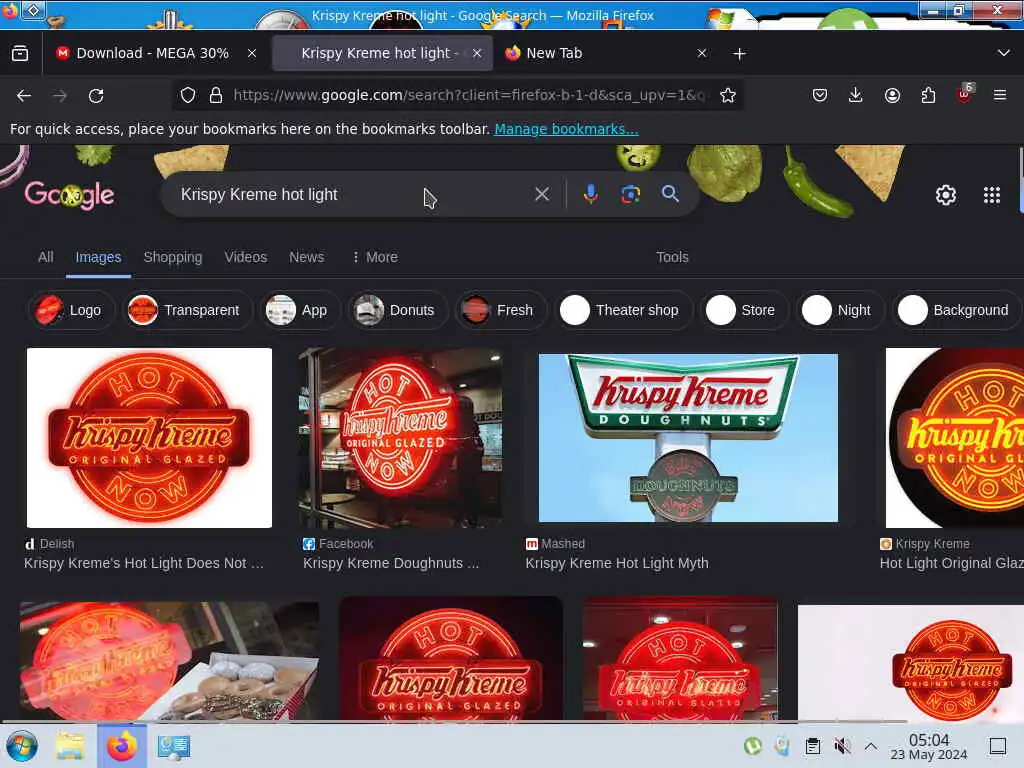This screenshot has height=768, width=1024.
Task: Open Krispy Kreme Hot Light Myth link
Action: 617,563
